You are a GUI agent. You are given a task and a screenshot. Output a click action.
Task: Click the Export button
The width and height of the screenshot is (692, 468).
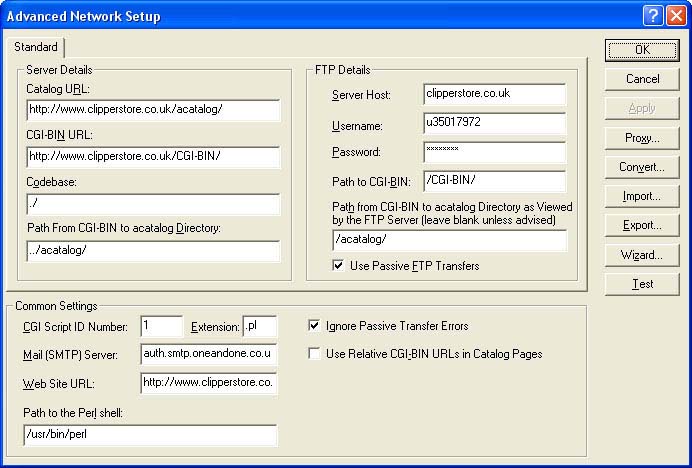tap(642, 225)
